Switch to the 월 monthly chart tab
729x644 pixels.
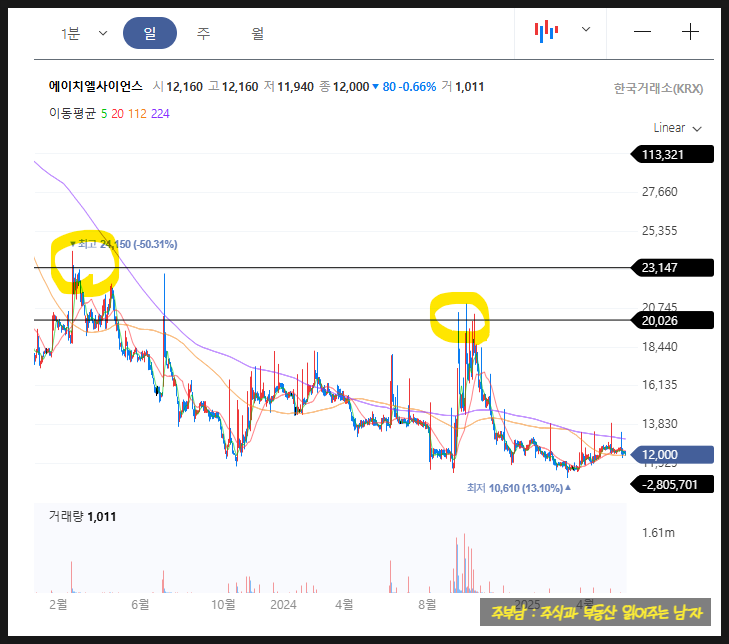click(x=258, y=33)
